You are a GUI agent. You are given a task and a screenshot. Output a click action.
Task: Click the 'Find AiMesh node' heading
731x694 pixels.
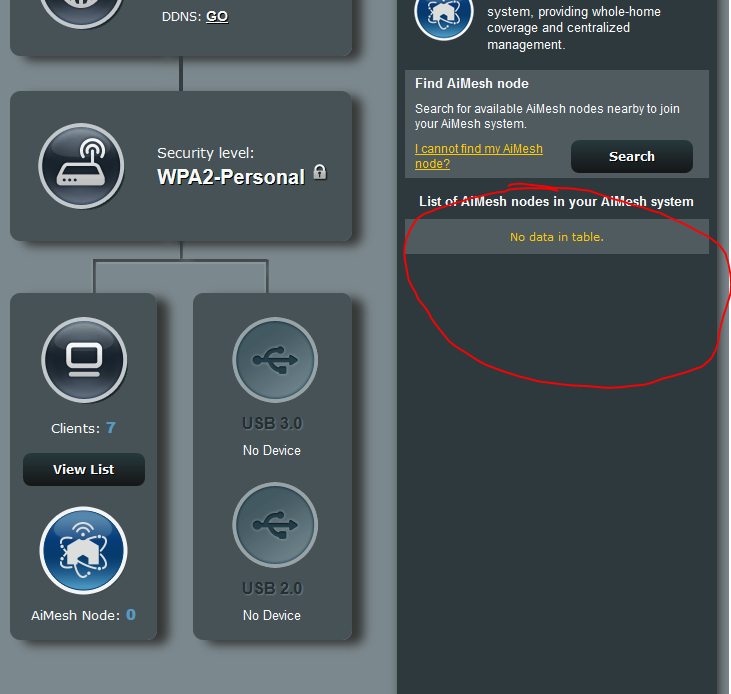(x=472, y=83)
